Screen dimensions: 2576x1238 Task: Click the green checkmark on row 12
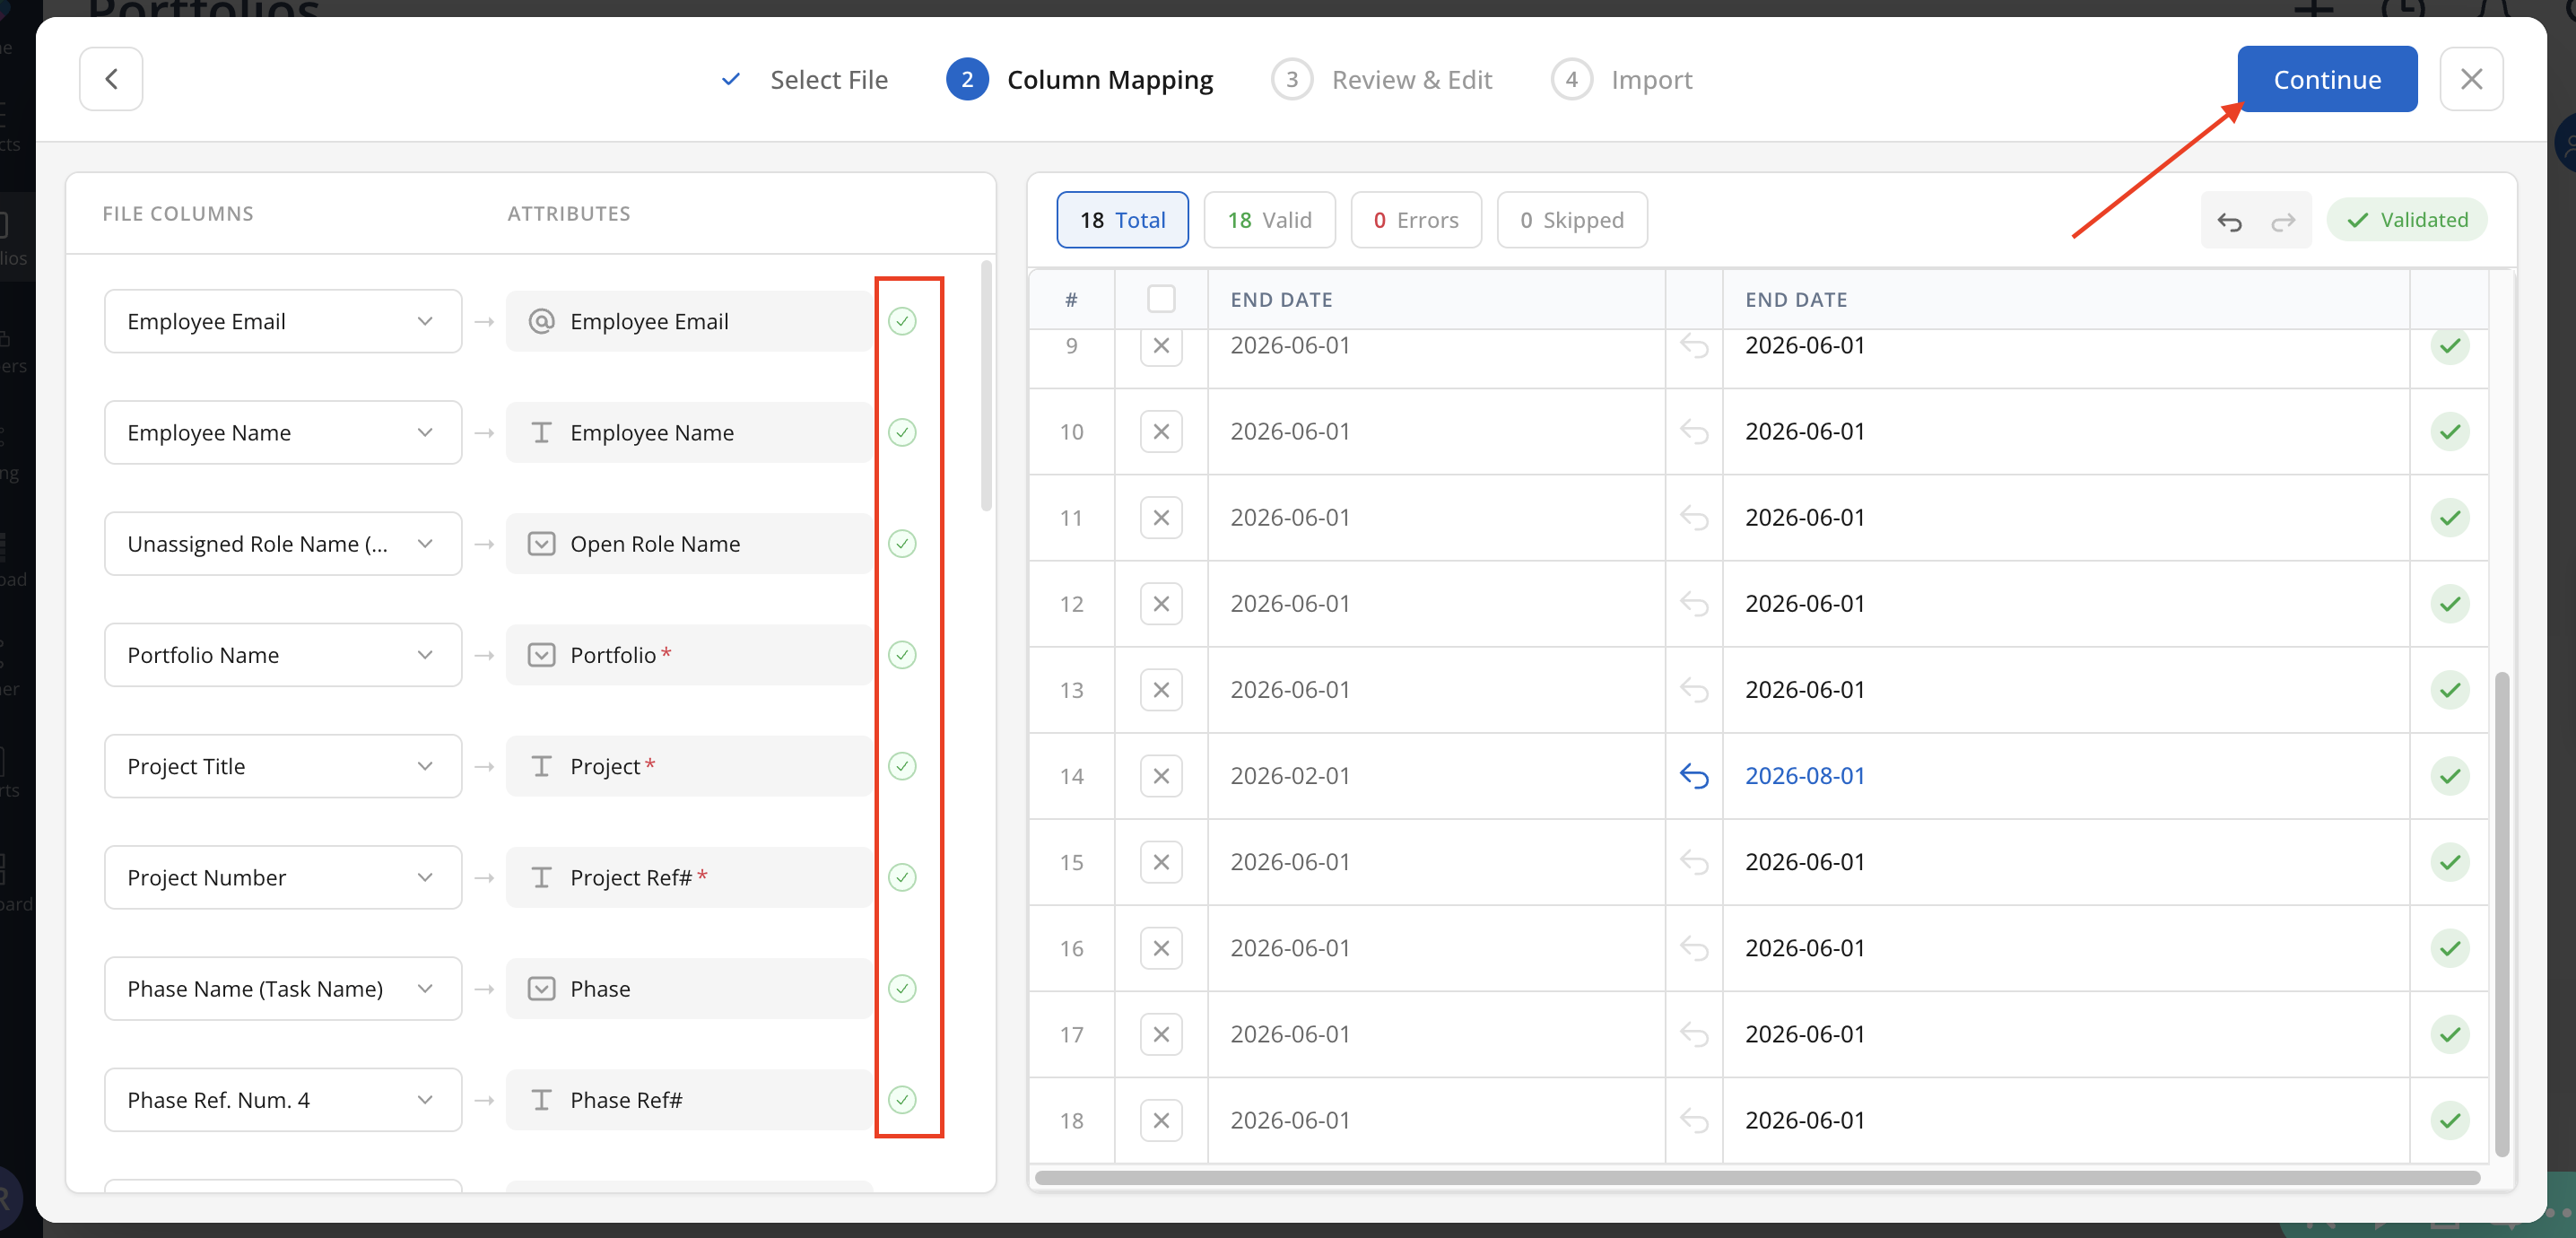click(x=2449, y=604)
